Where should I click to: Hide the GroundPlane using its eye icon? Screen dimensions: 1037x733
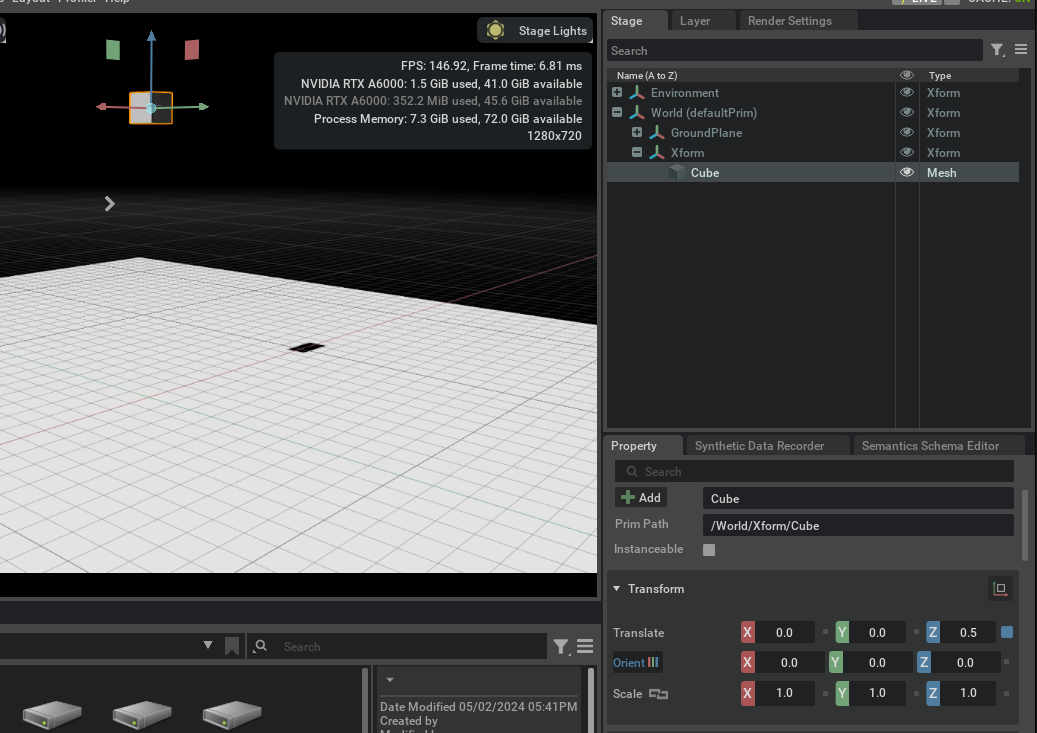click(907, 133)
